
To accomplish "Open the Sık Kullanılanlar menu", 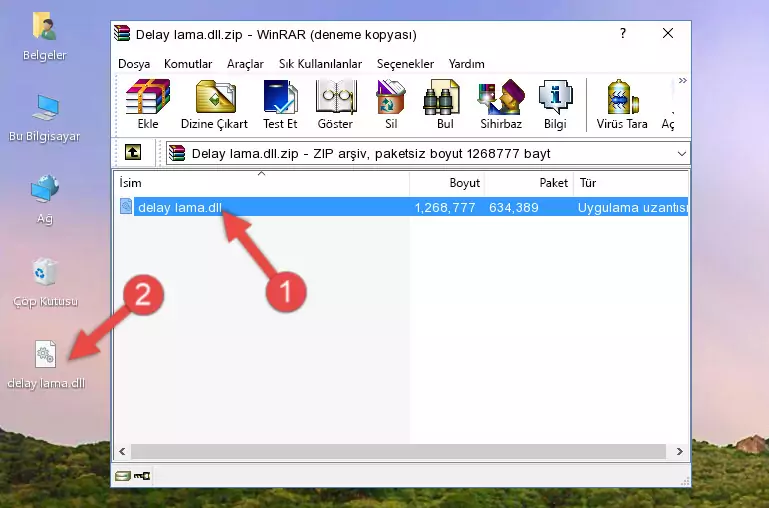I will (x=320, y=64).
